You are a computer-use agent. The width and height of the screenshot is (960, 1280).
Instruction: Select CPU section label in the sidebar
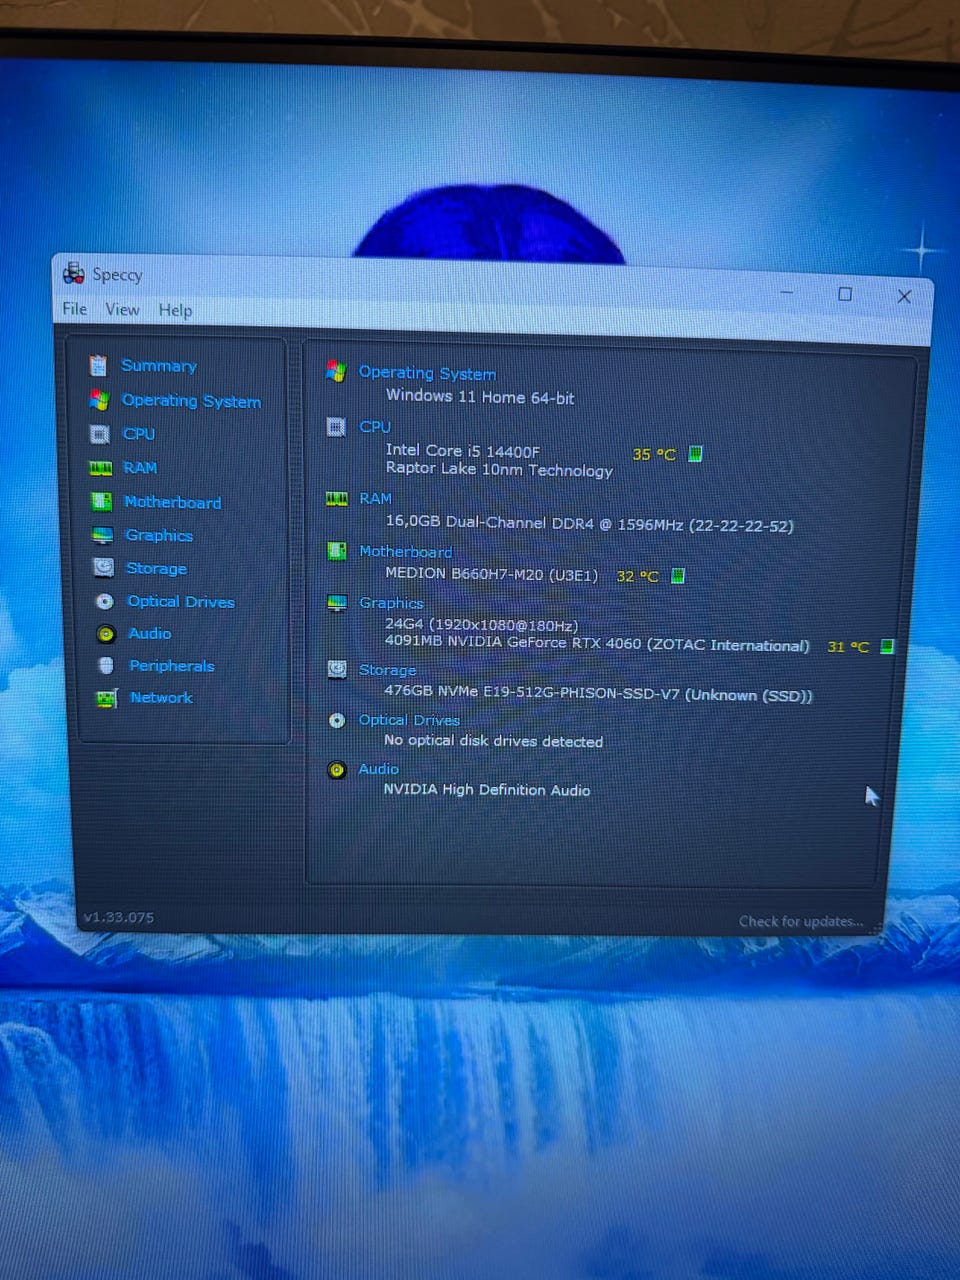[139, 434]
